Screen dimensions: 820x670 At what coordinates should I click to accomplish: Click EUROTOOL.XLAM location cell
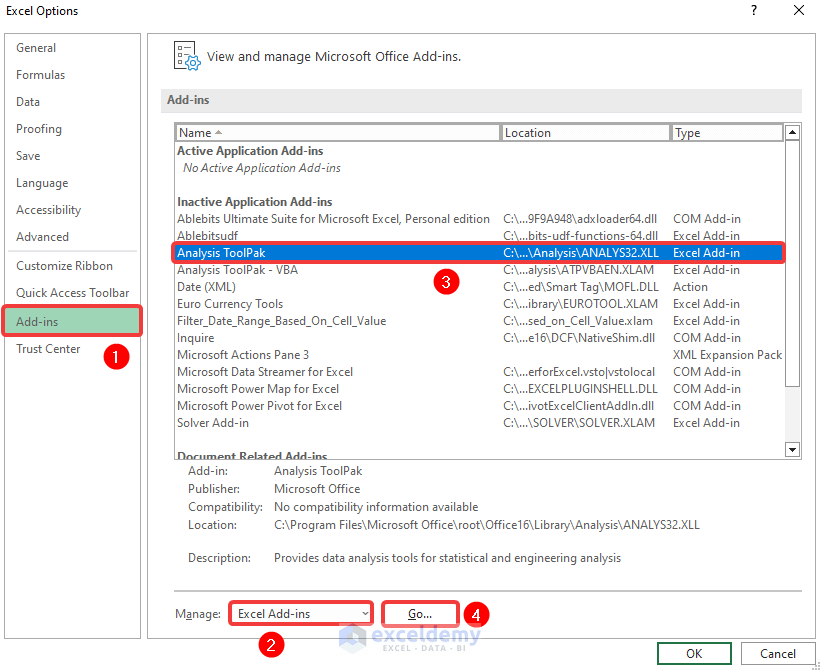[580, 304]
